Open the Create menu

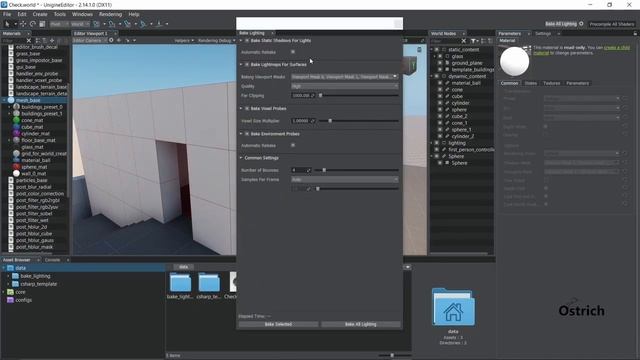click(x=40, y=14)
